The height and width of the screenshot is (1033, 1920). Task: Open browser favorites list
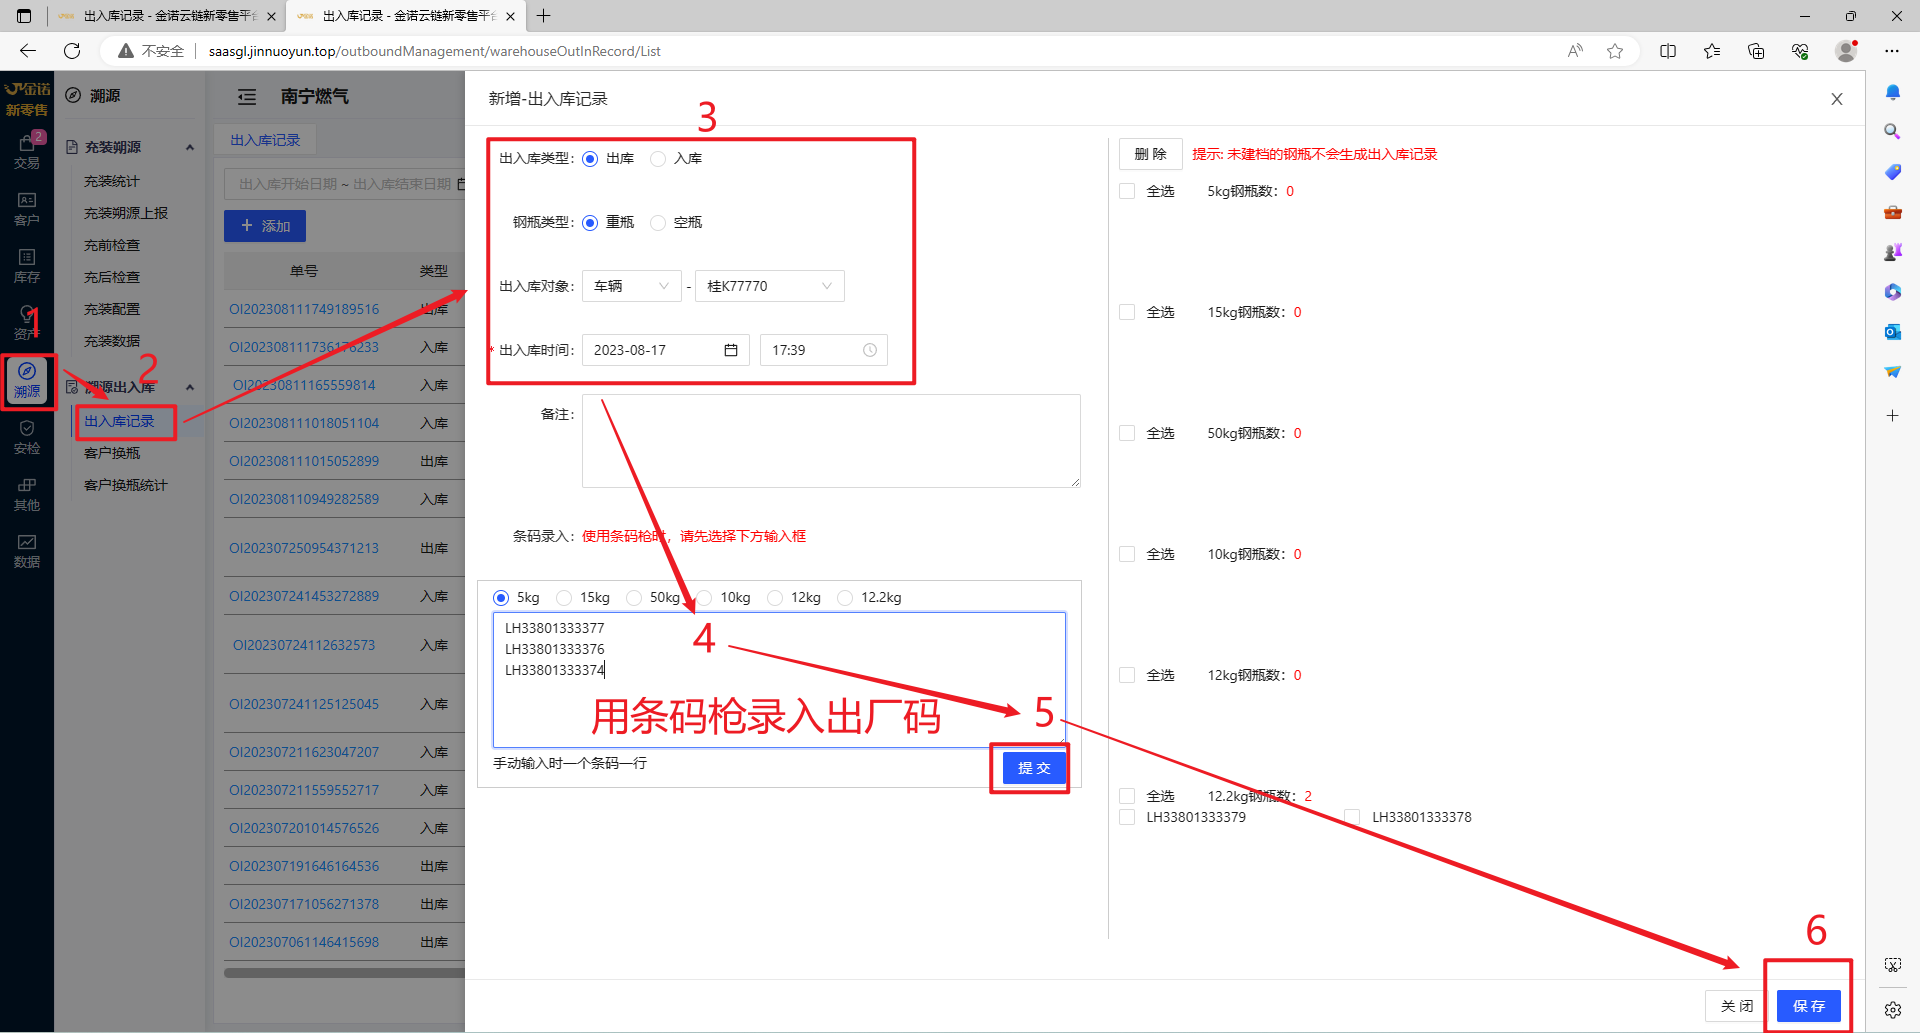(x=1712, y=51)
